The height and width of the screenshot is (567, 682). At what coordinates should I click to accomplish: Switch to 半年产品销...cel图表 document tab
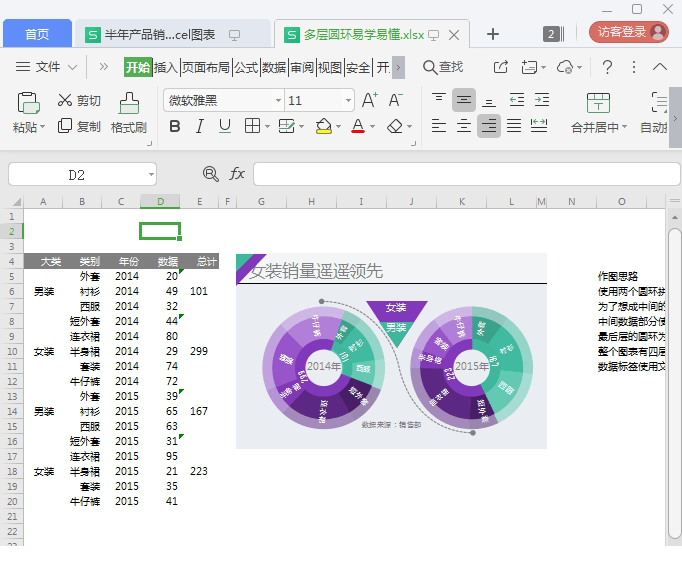pyautogui.click(x=172, y=34)
